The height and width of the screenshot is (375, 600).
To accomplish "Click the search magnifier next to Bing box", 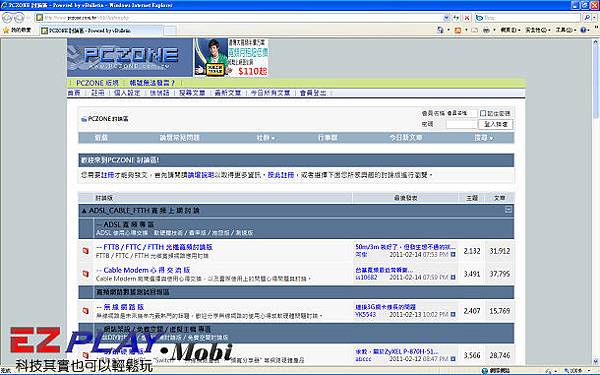I will 587,18.
